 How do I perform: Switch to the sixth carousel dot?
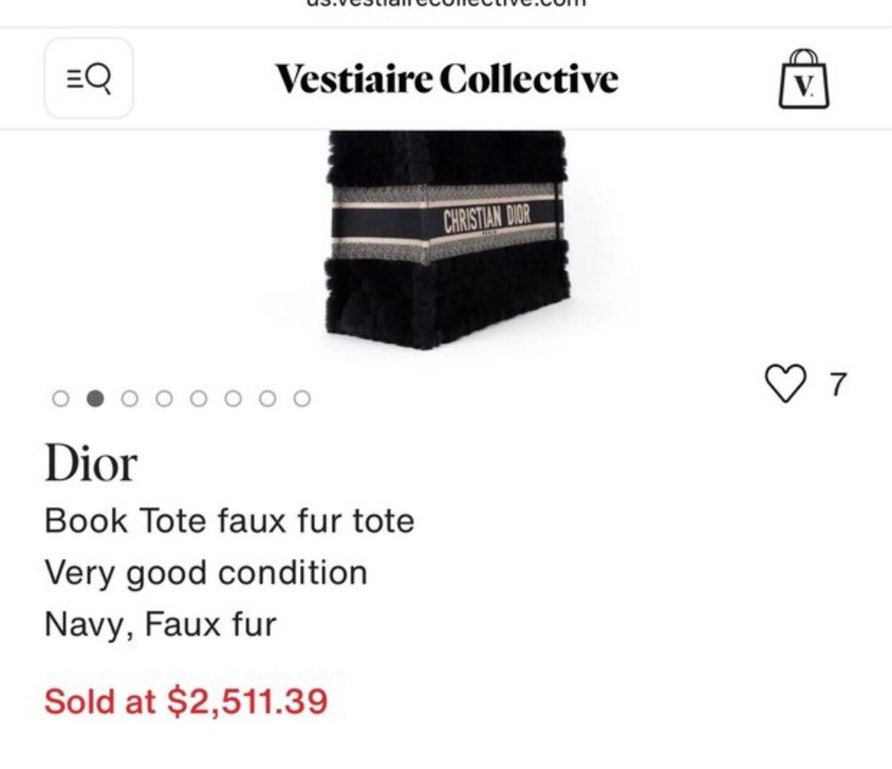click(x=233, y=399)
